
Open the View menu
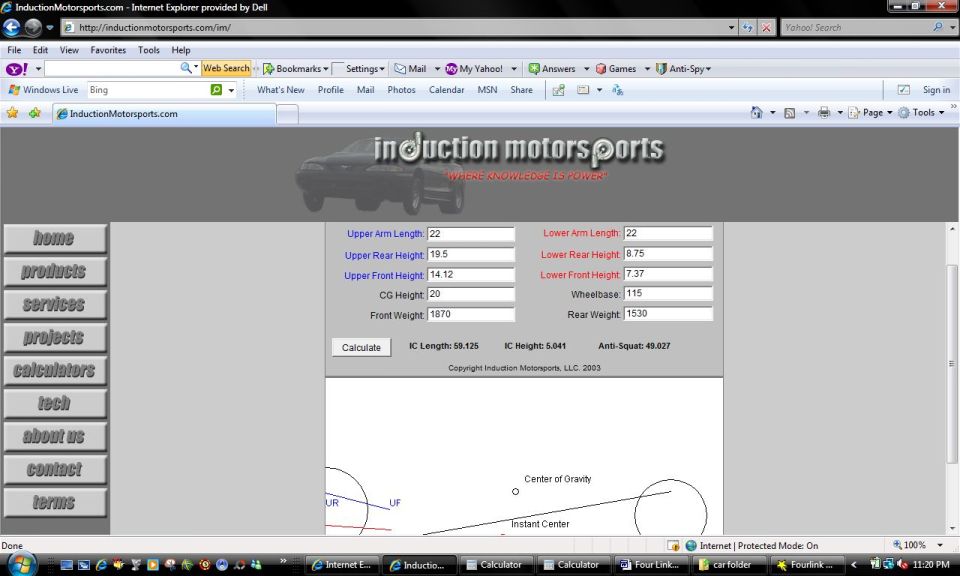tap(69, 50)
